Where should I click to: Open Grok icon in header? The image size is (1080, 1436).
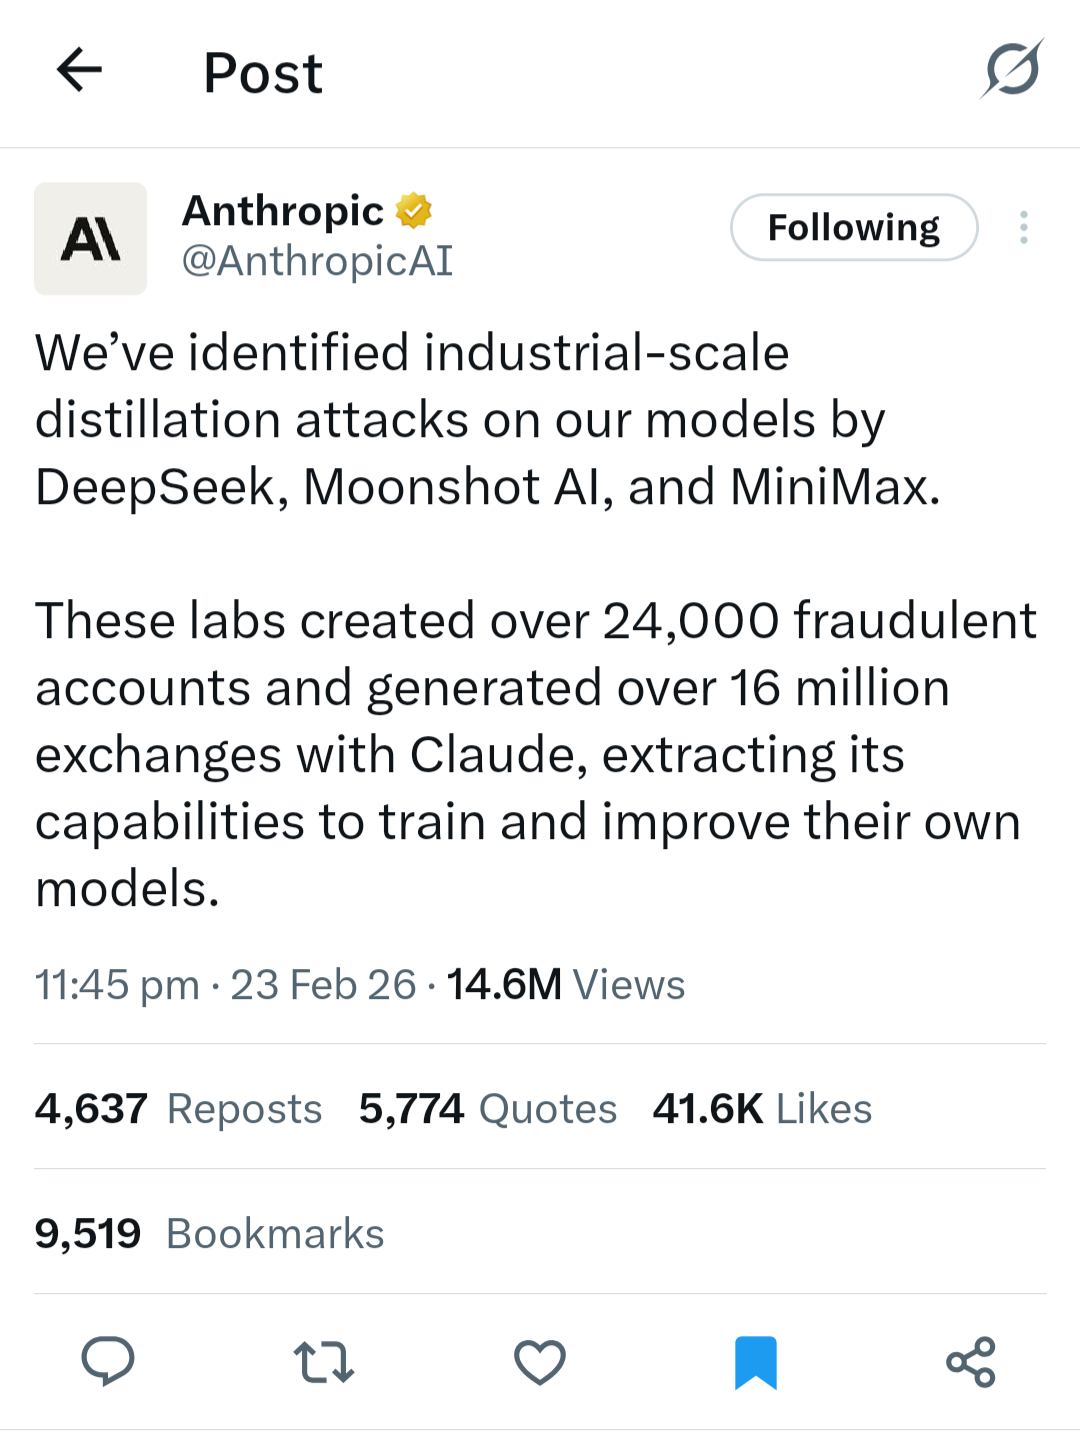[x=1012, y=69]
